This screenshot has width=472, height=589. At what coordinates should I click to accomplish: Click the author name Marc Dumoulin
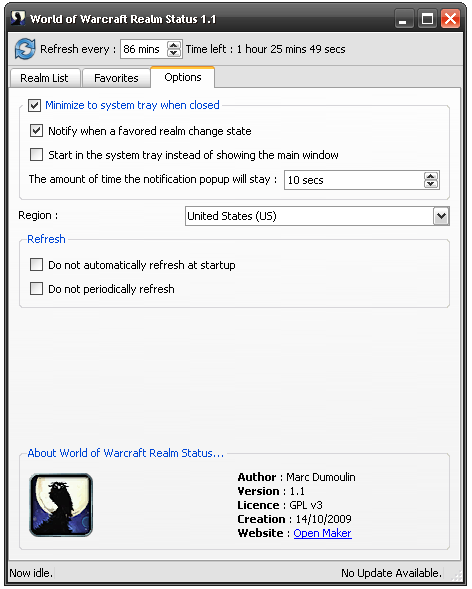point(321,477)
